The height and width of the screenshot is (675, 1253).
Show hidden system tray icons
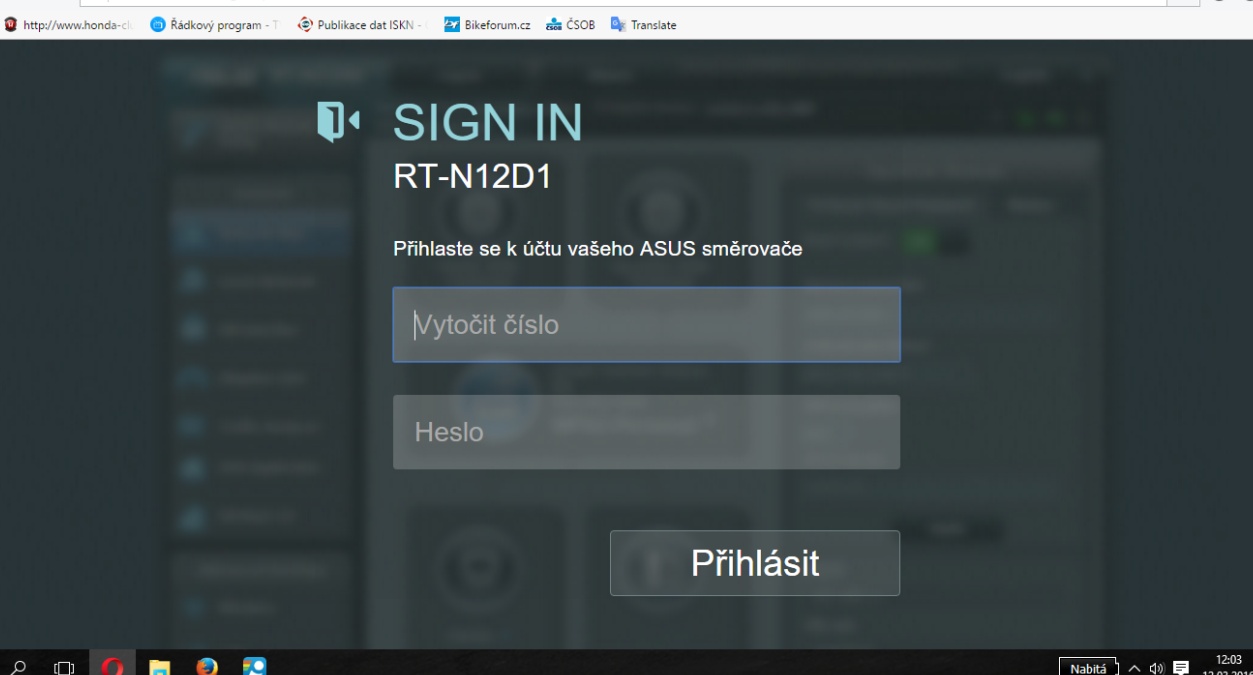pos(1134,668)
